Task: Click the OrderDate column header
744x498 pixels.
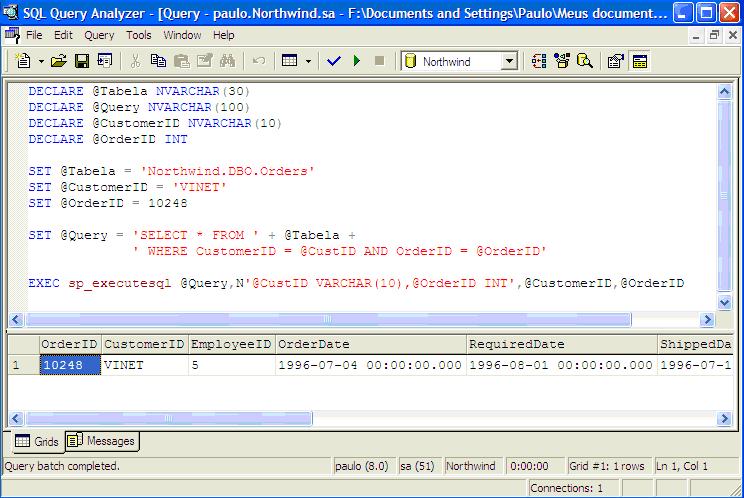Action: coord(370,344)
